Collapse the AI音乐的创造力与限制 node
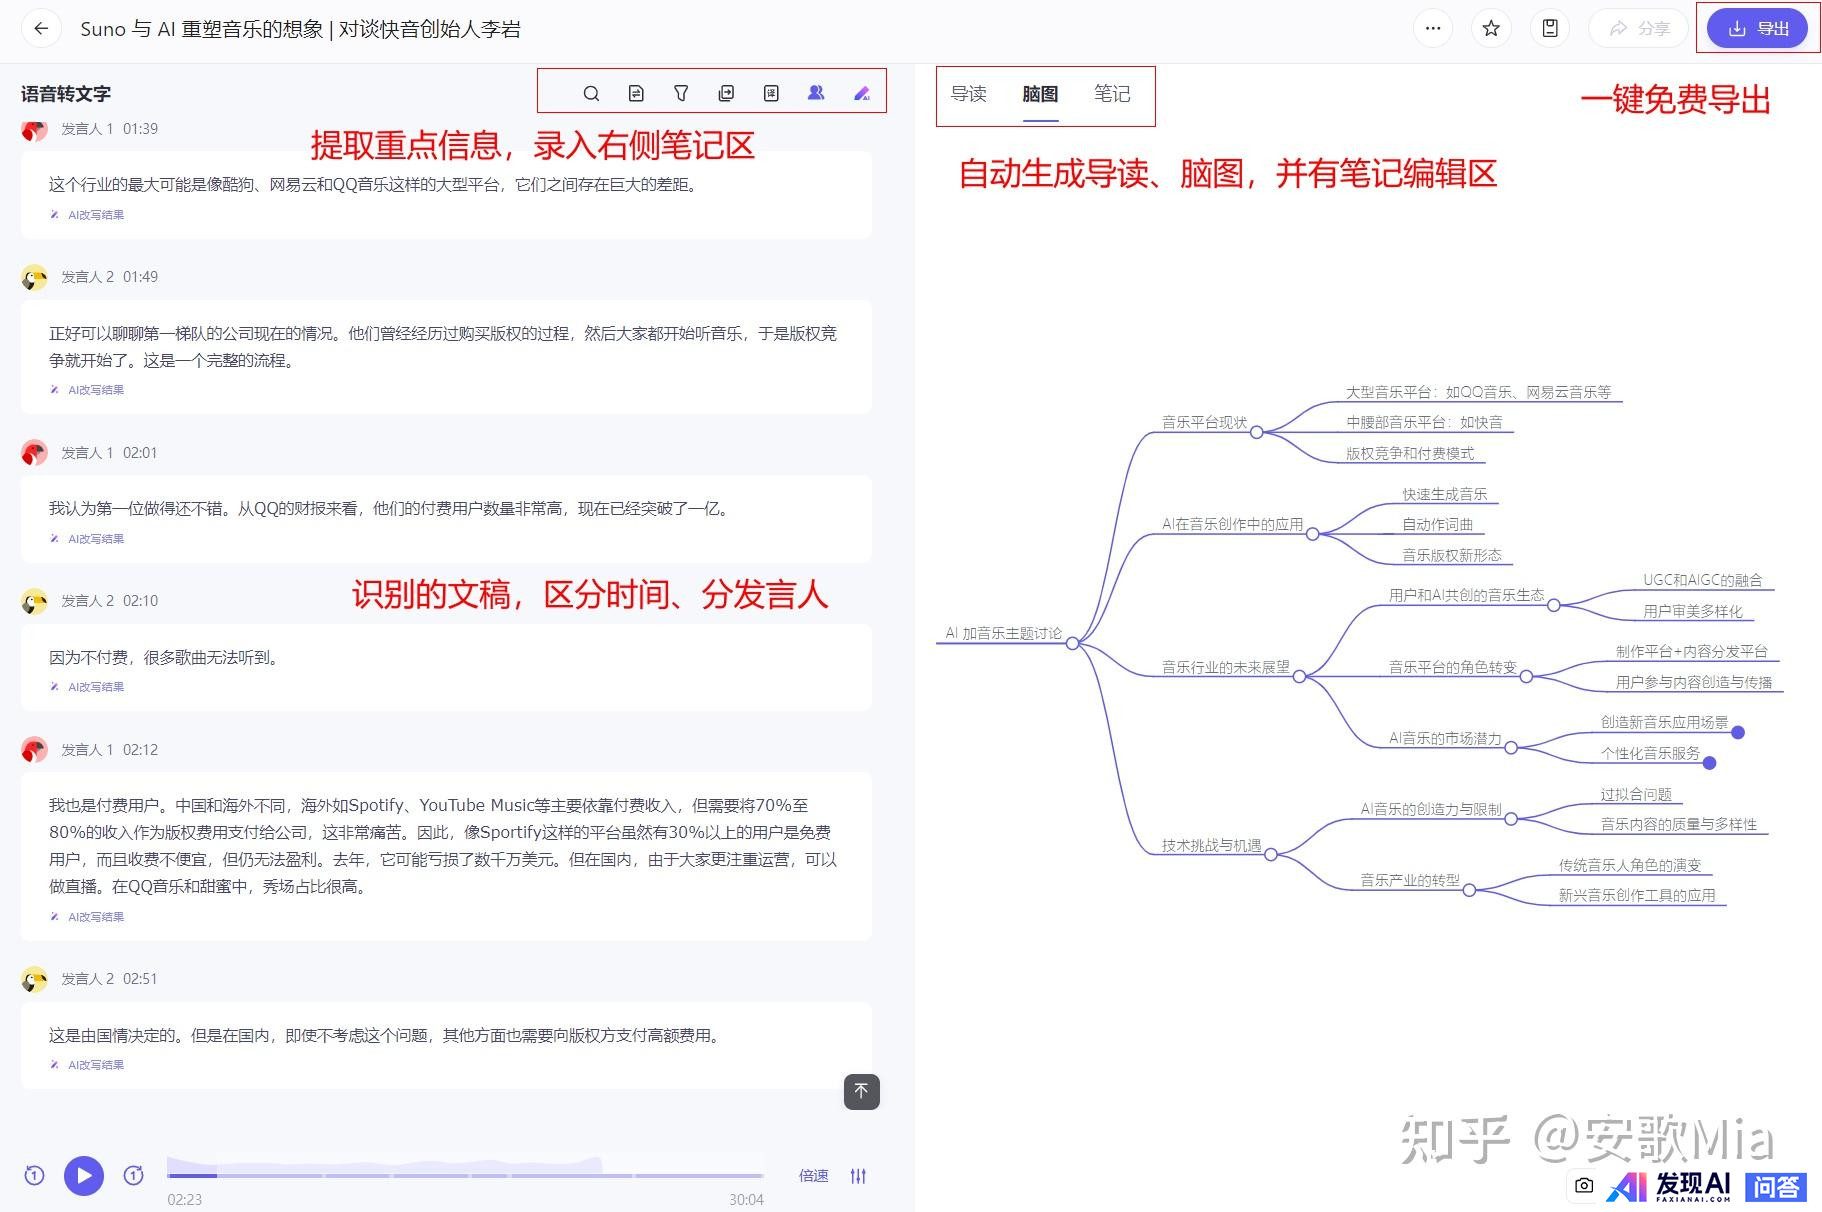This screenshot has height=1212, width=1822. (x=1511, y=819)
